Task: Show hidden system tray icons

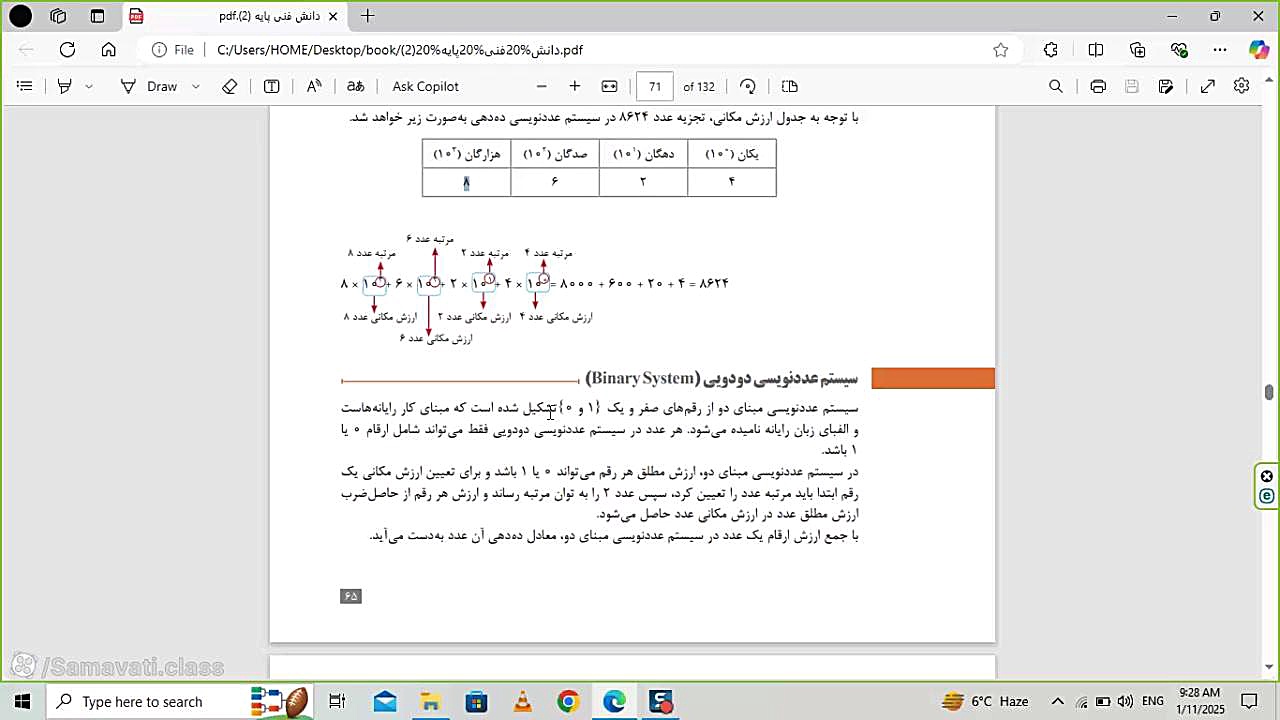Action: click(1057, 702)
